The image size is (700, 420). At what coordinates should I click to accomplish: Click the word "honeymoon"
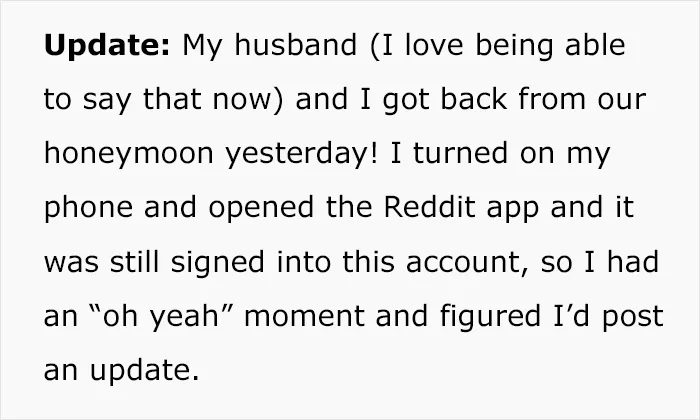point(129,155)
